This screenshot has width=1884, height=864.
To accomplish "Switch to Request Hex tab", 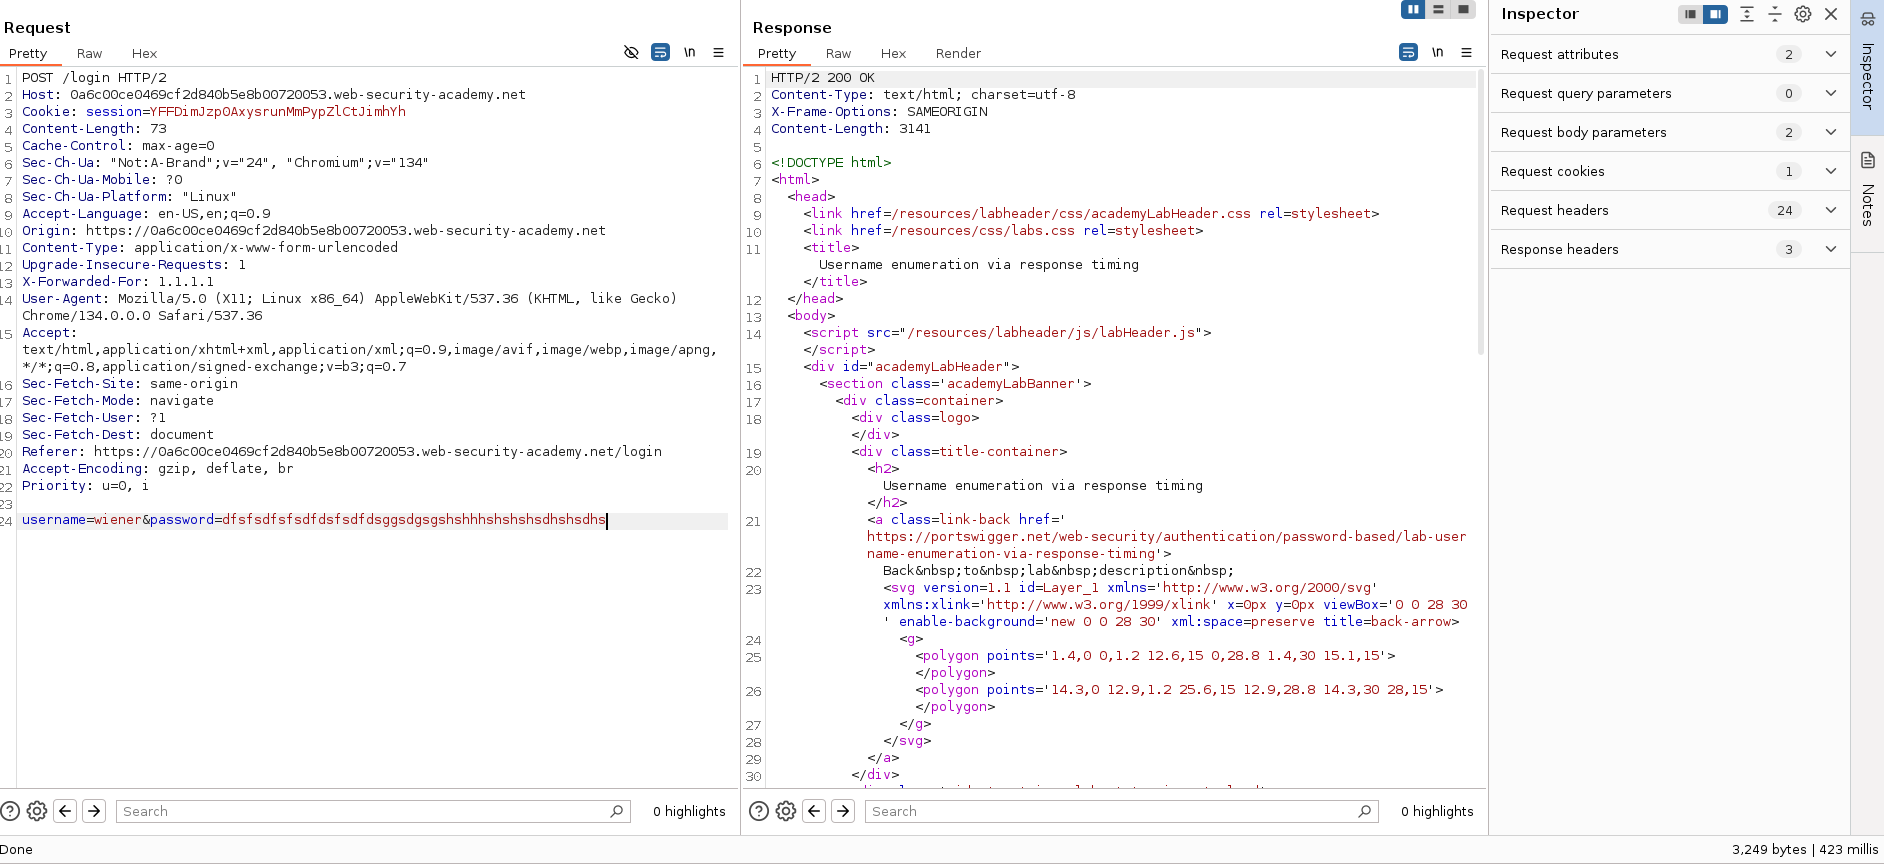I will point(144,54).
